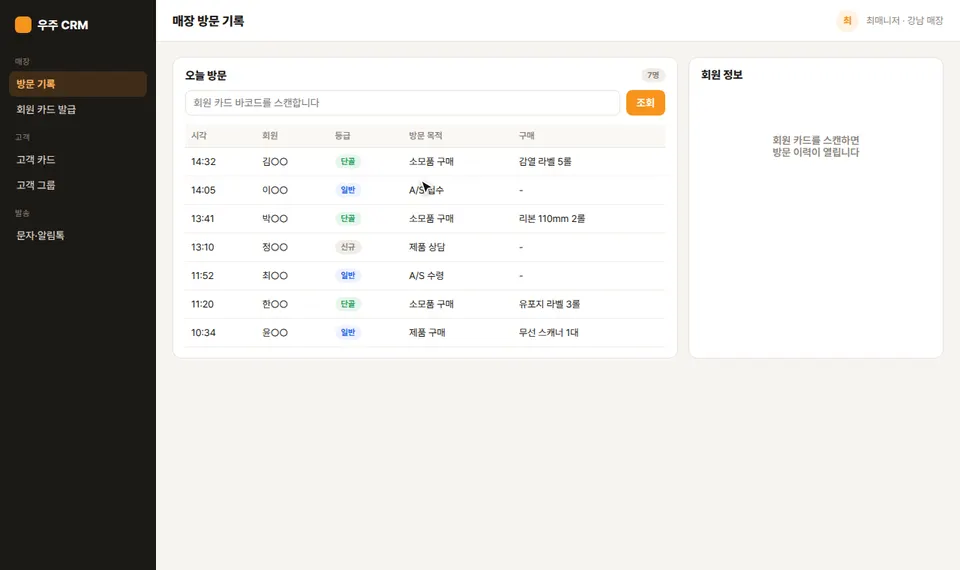The width and height of the screenshot is (960, 570).
Task: Click the 일반 badge in the 14:05 row
Action: click(x=348, y=190)
